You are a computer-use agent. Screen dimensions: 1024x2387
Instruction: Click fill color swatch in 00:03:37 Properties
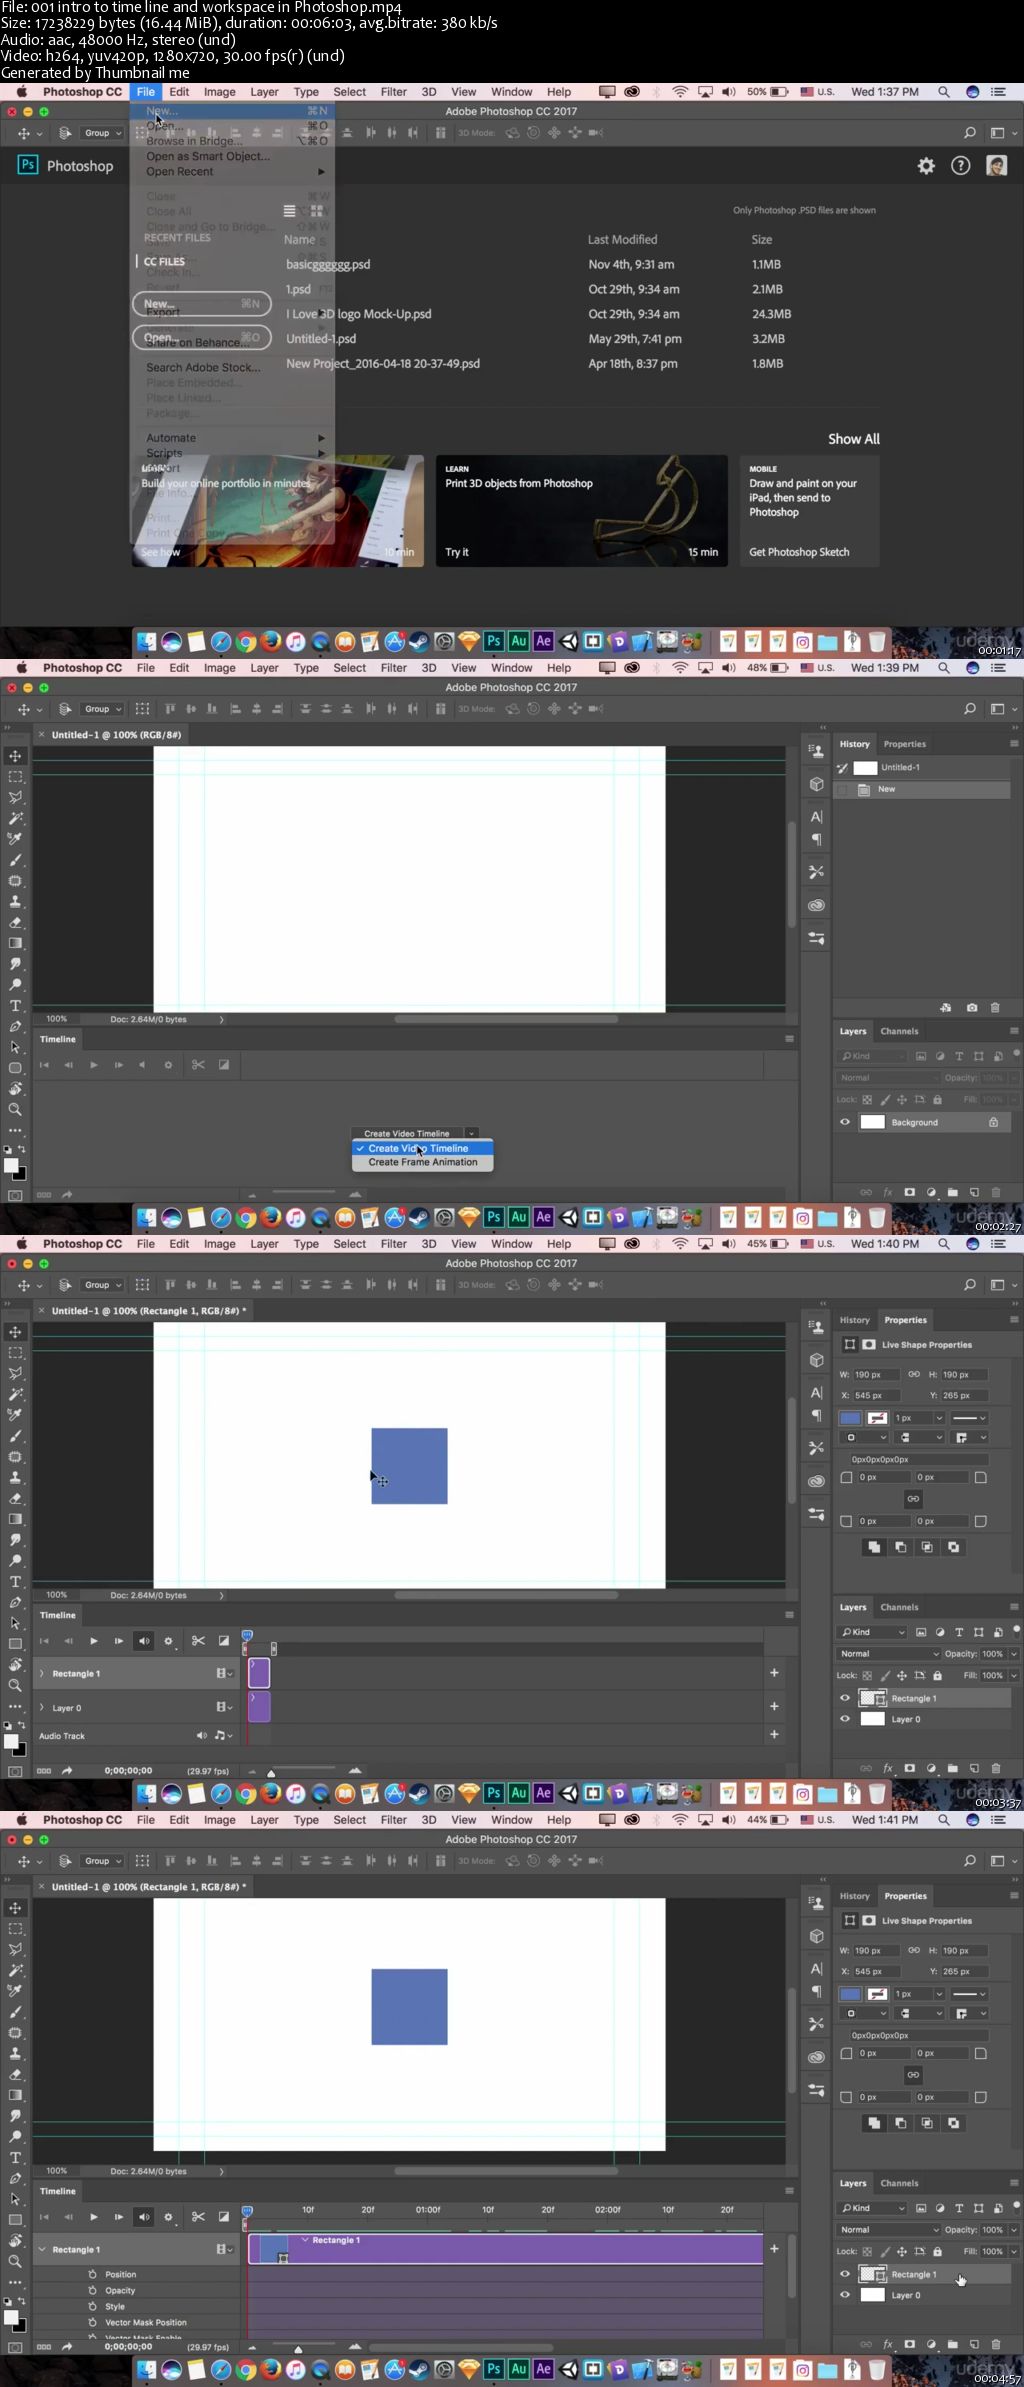(850, 1418)
